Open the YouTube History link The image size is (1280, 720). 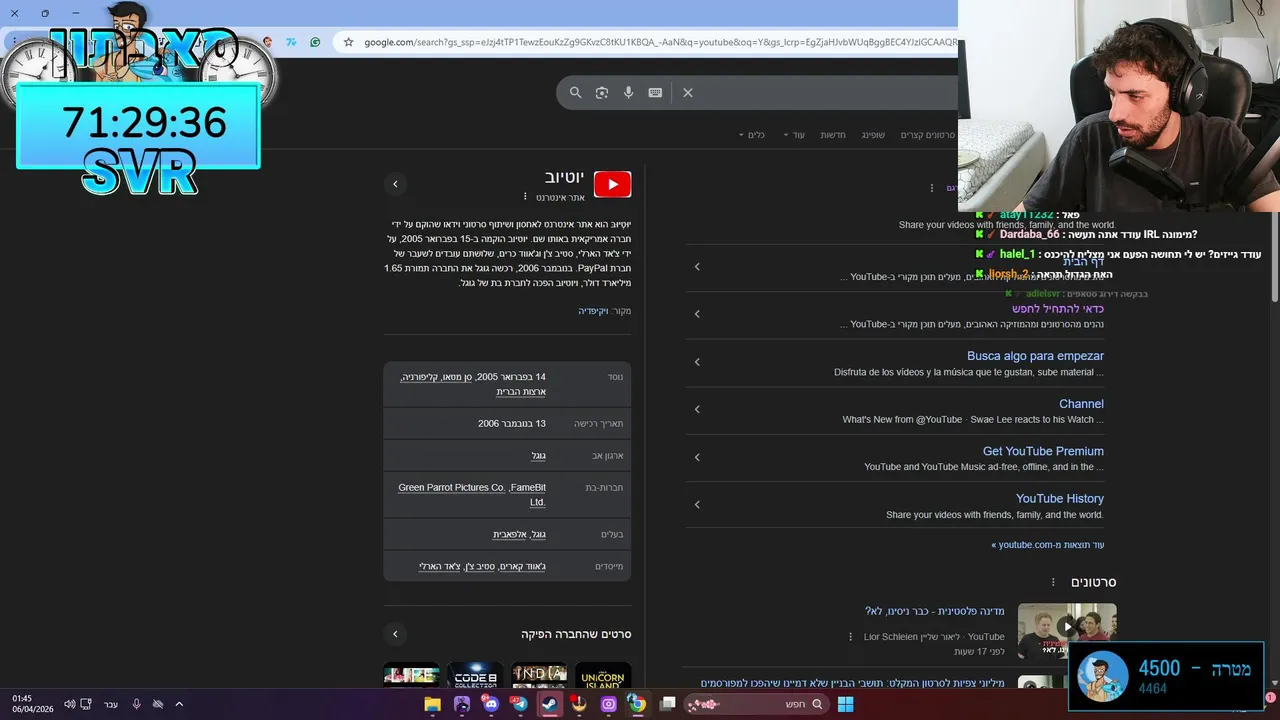pyautogui.click(x=1060, y=499)
